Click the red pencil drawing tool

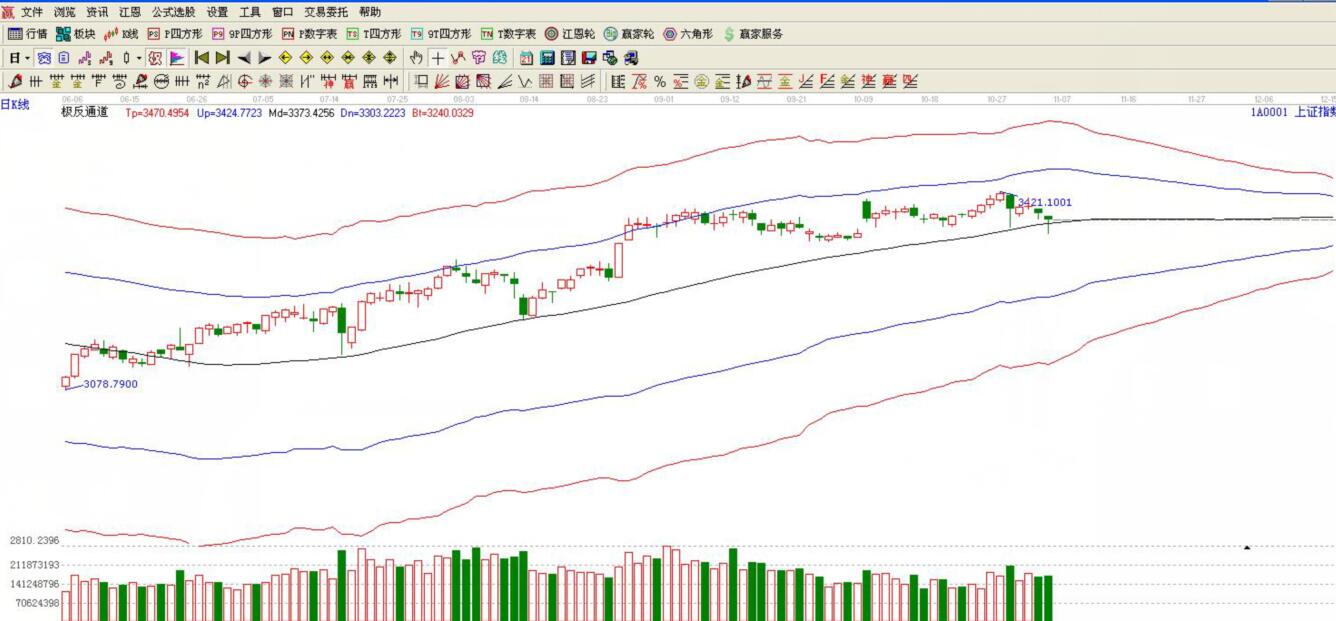pos(15,82)
